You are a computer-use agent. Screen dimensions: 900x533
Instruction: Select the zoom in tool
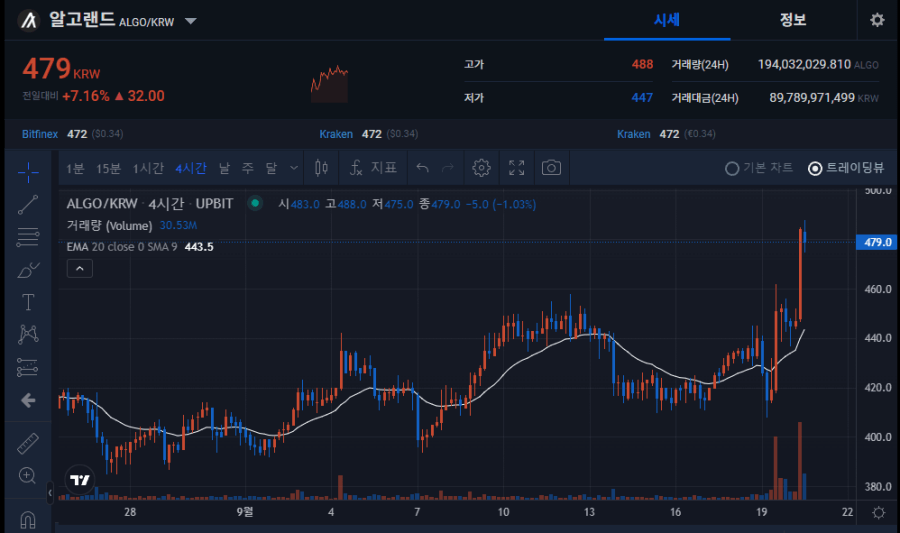tap(28, 476)
